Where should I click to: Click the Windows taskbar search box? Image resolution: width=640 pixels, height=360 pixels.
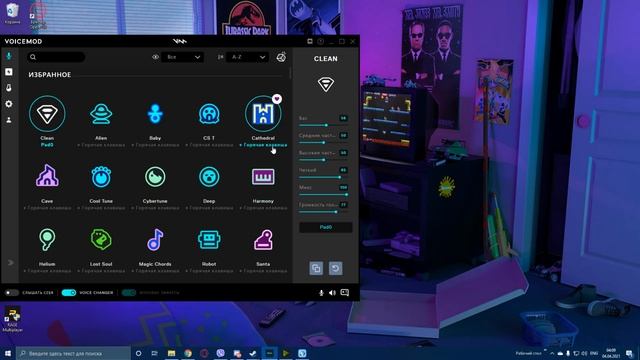click(73, 353)
